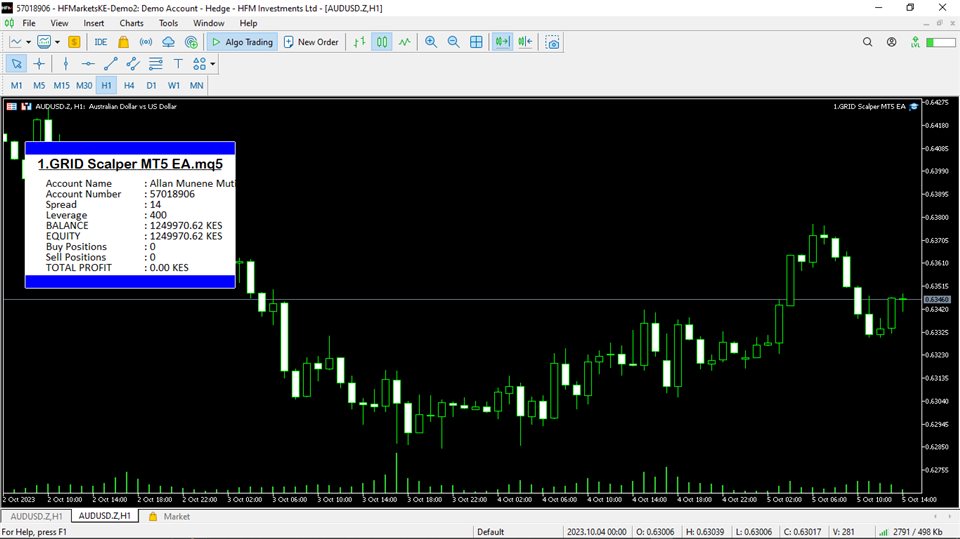The height and width of the screenshot is (539, 960).
Task: Select the W1 timeframe button
Action: (x=174, y=86)
